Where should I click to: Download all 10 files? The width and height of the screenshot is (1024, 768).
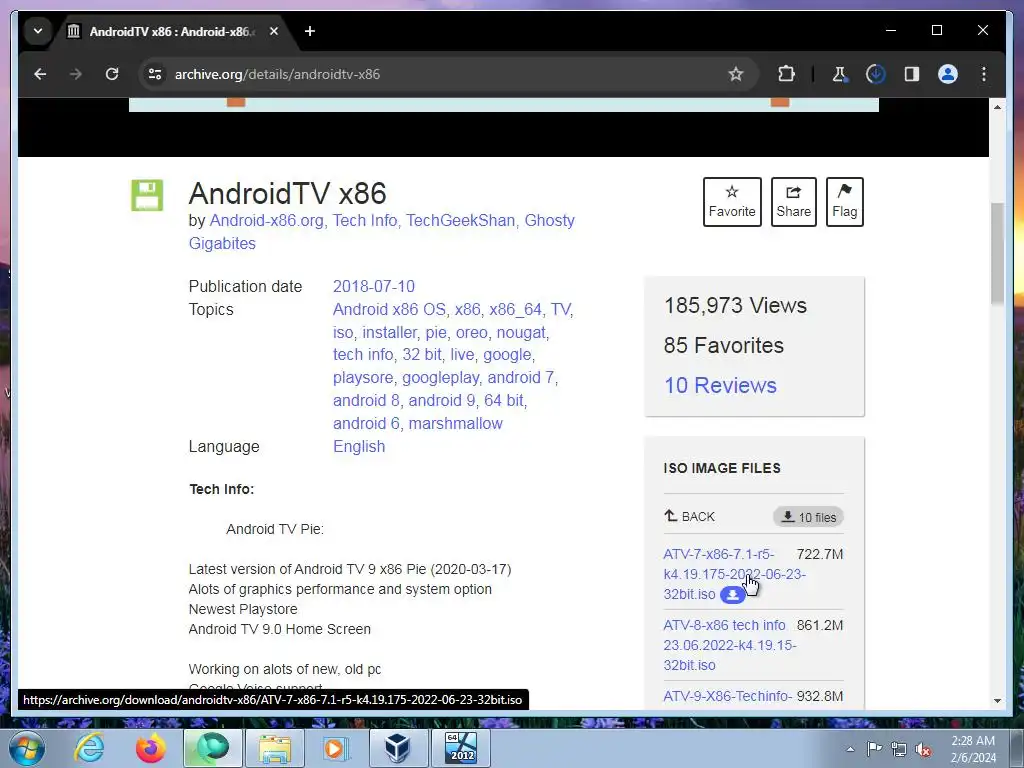[x=808, y=517]
